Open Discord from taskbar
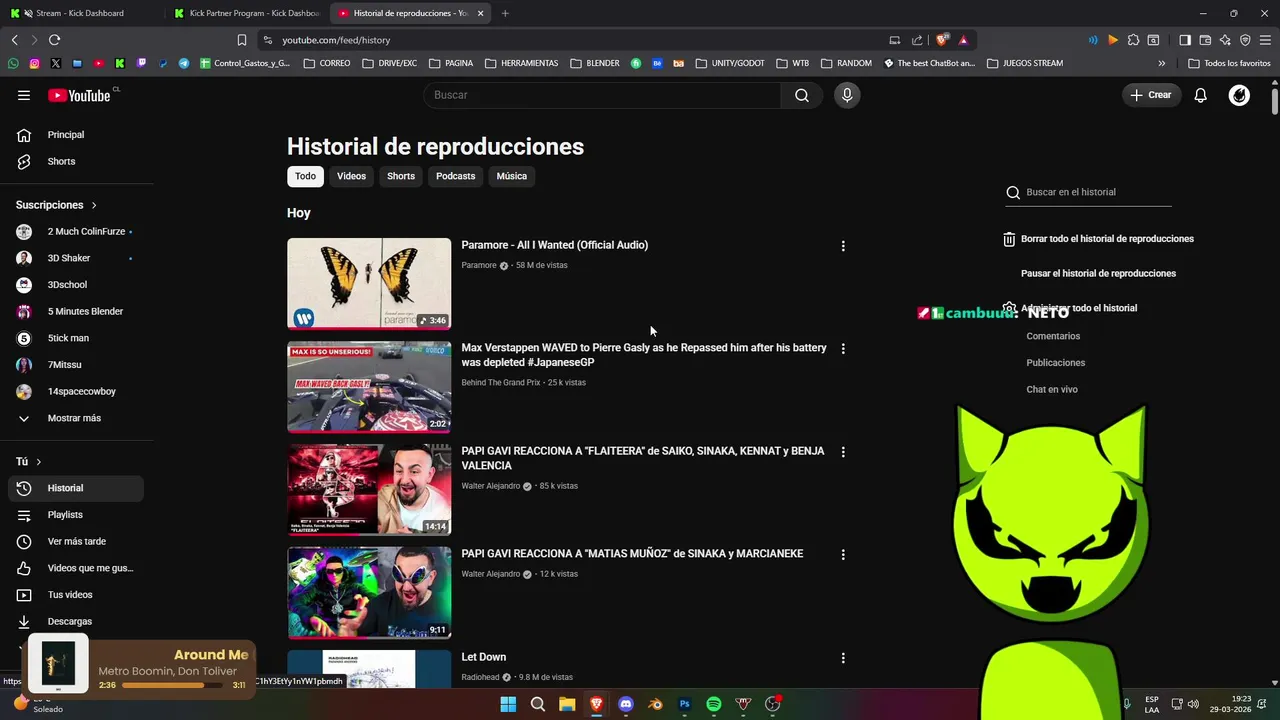The width and height of the screenshot is (1280, 720). click(626, 704)
